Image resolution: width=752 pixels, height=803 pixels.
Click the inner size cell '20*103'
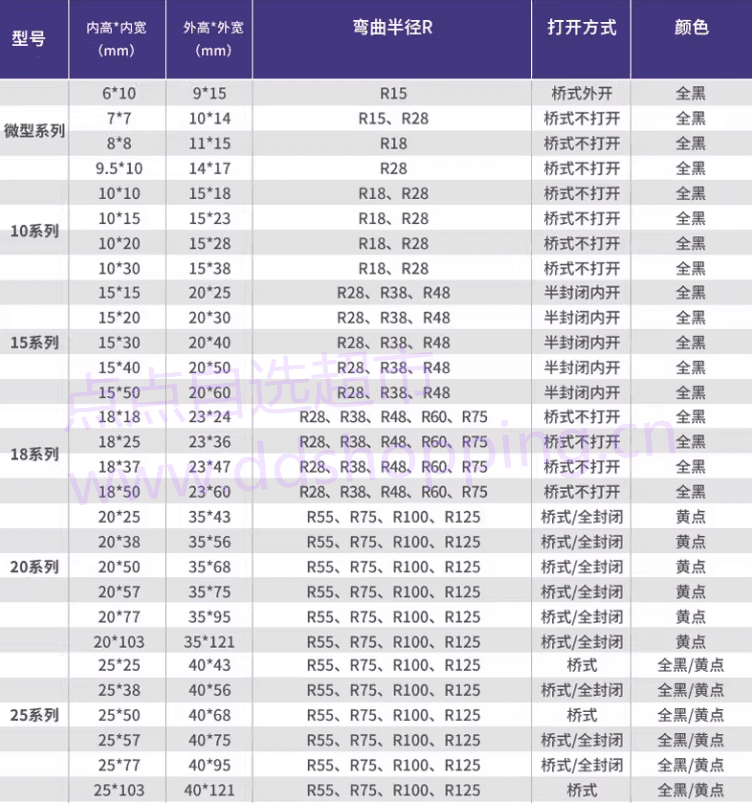click(x=119, y=642)
